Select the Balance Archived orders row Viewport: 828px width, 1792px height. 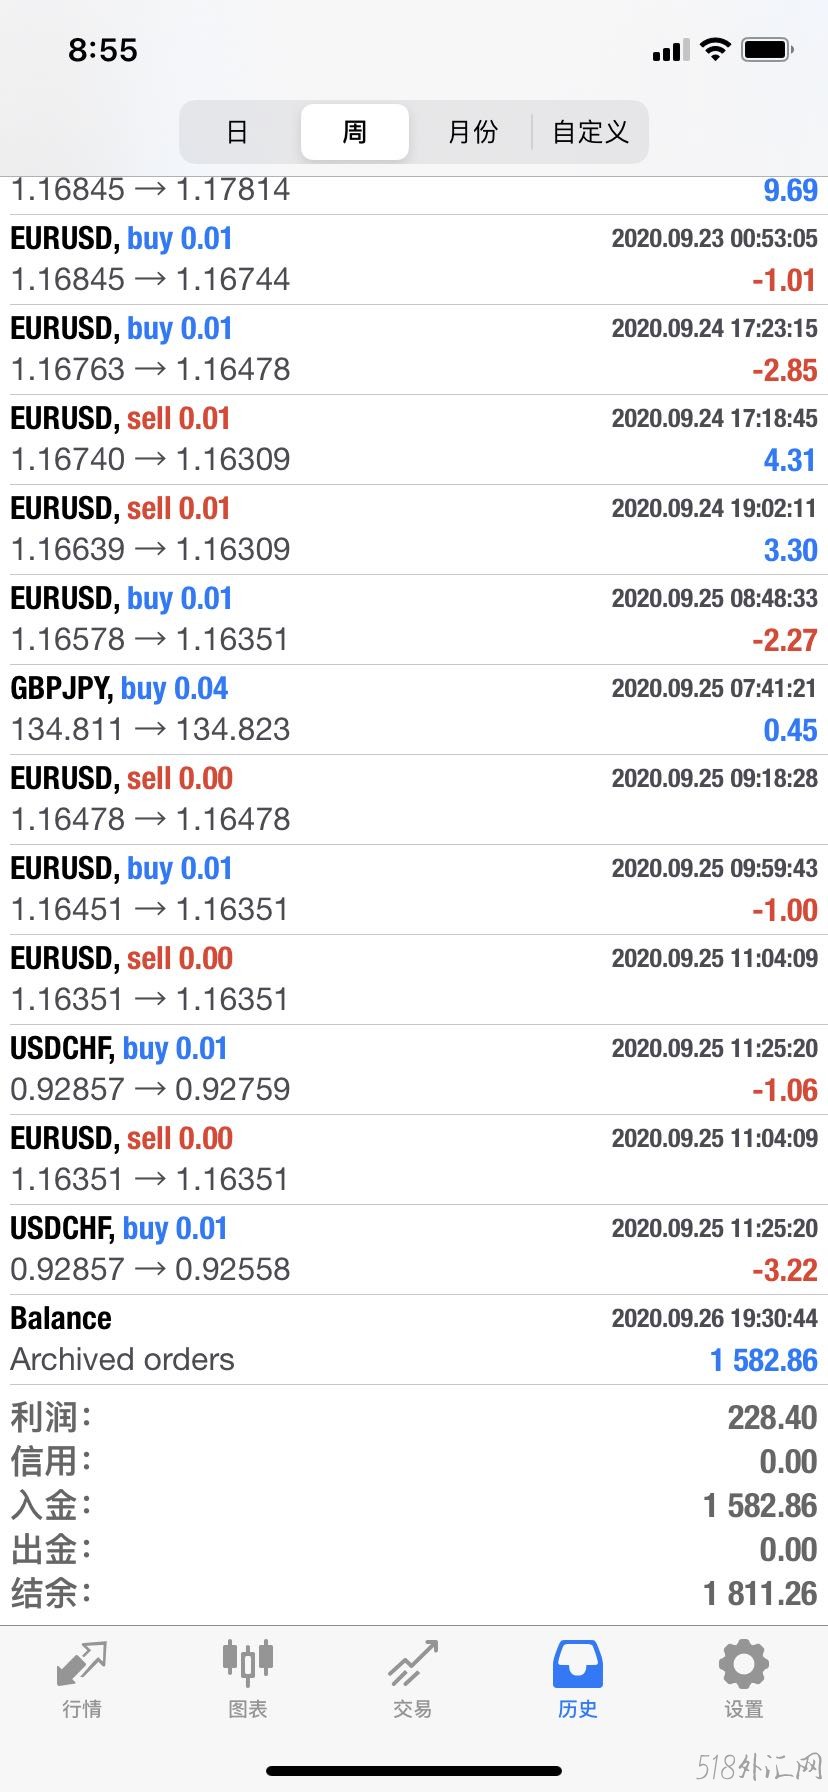(x=414, y=1340)
